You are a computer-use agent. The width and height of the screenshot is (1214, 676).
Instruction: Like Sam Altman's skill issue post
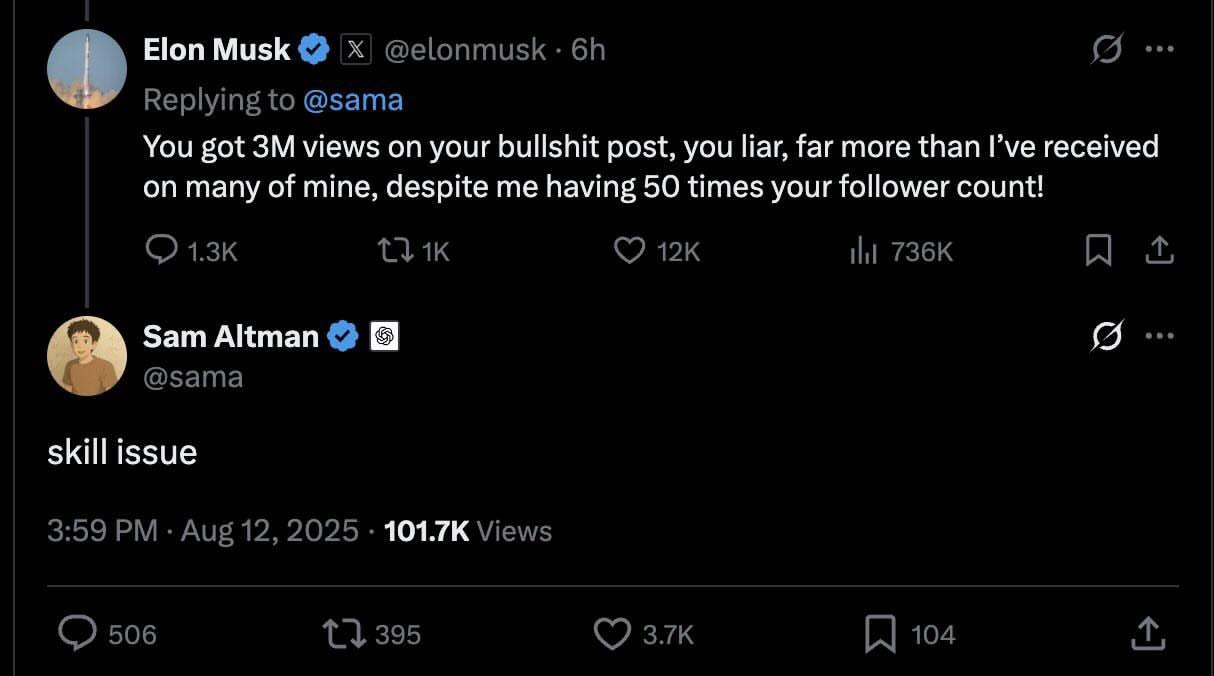611,634
